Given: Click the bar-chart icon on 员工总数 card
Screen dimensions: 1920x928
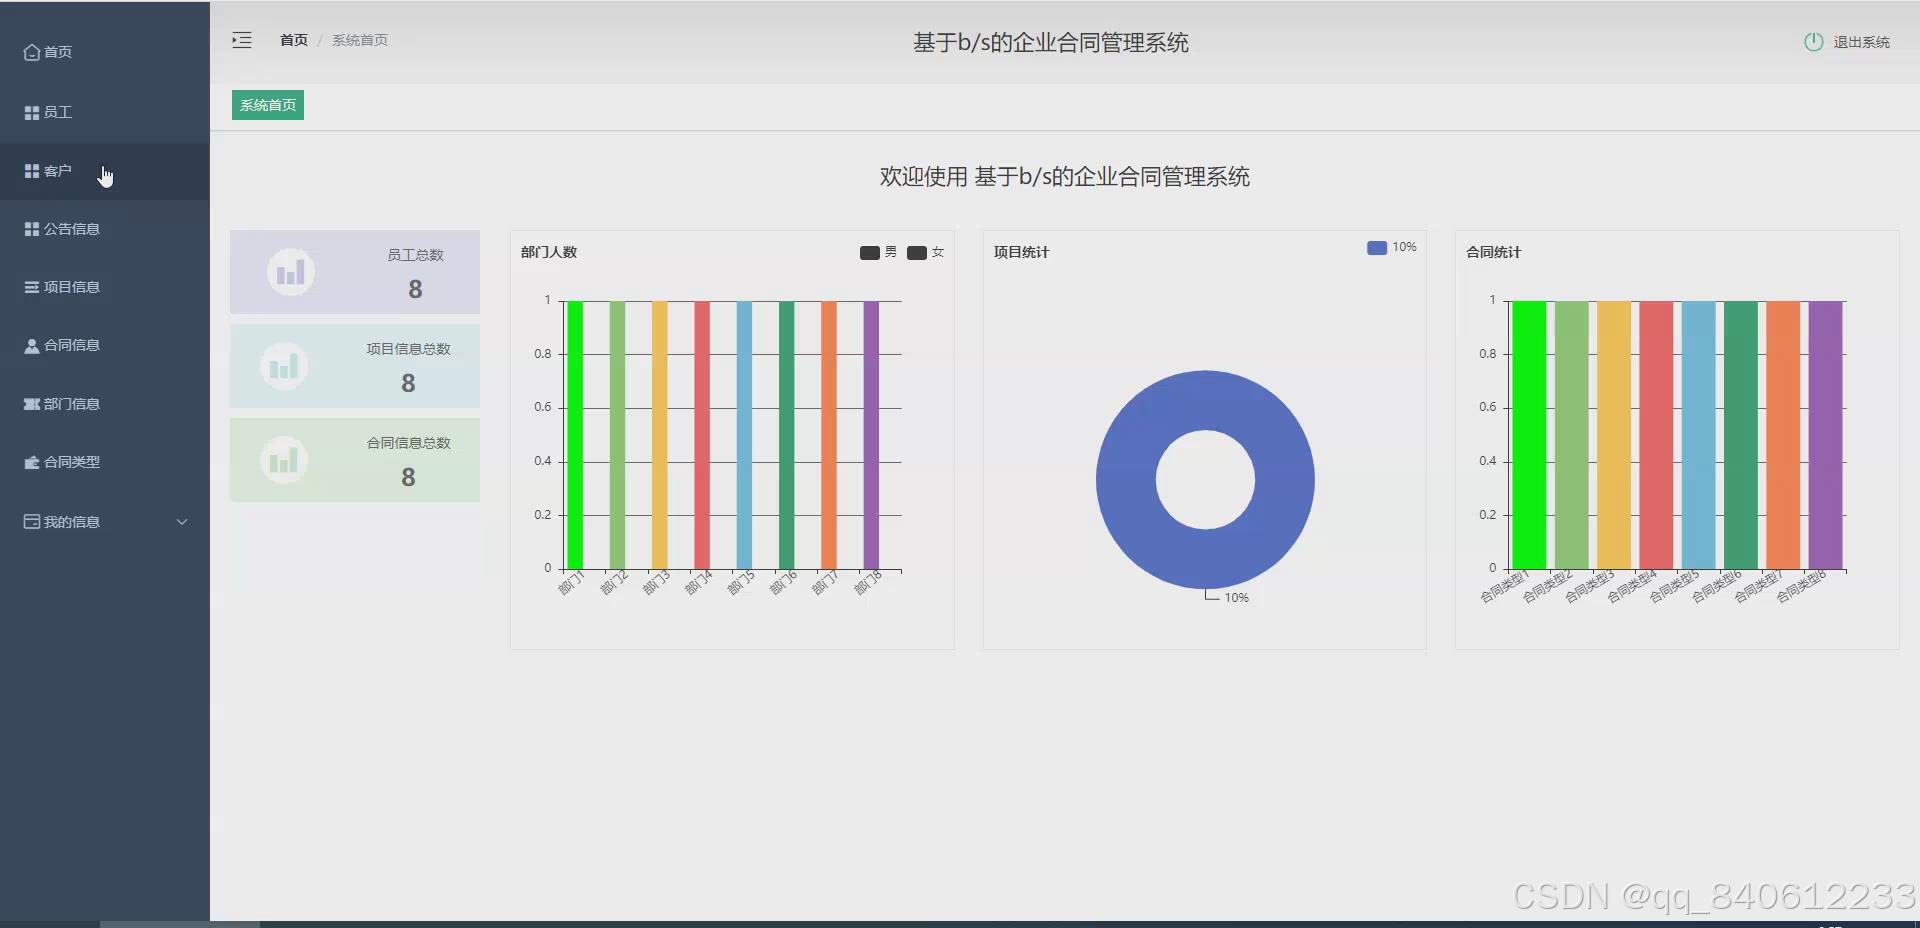Looking at the screenshot, I should (288, 271).
